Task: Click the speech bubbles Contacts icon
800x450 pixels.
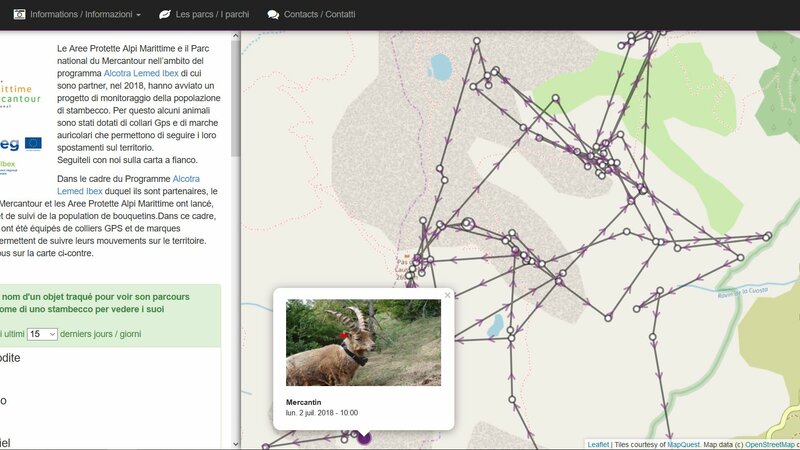Action: tap(273, 15)
